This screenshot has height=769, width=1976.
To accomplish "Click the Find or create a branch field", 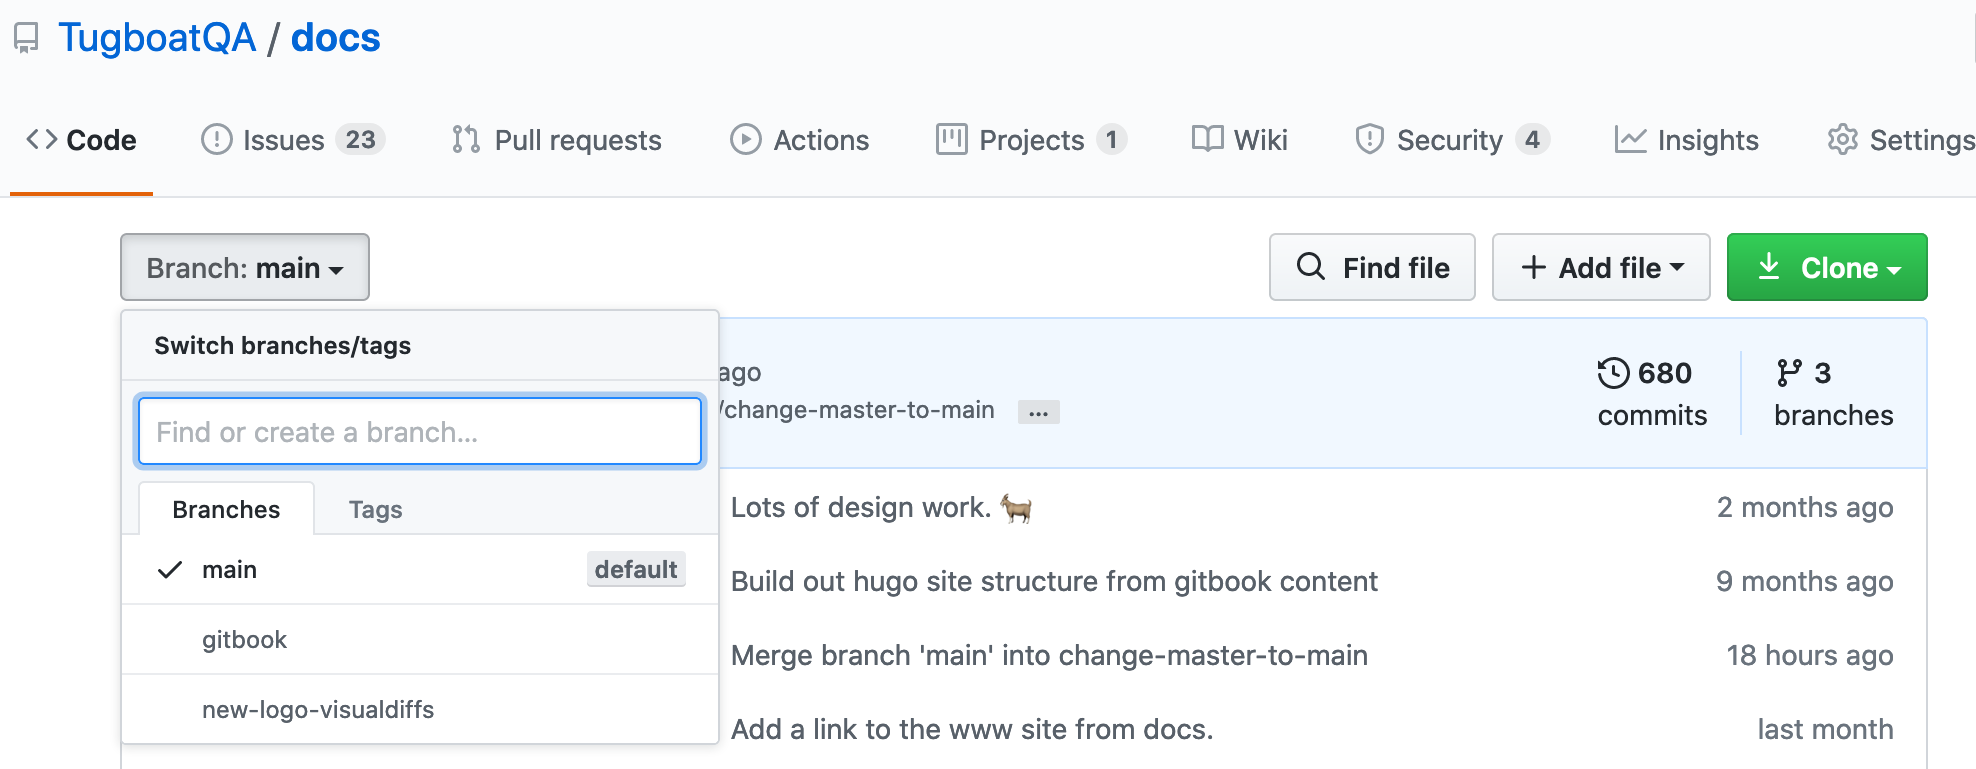I will [x=420, y=432].
